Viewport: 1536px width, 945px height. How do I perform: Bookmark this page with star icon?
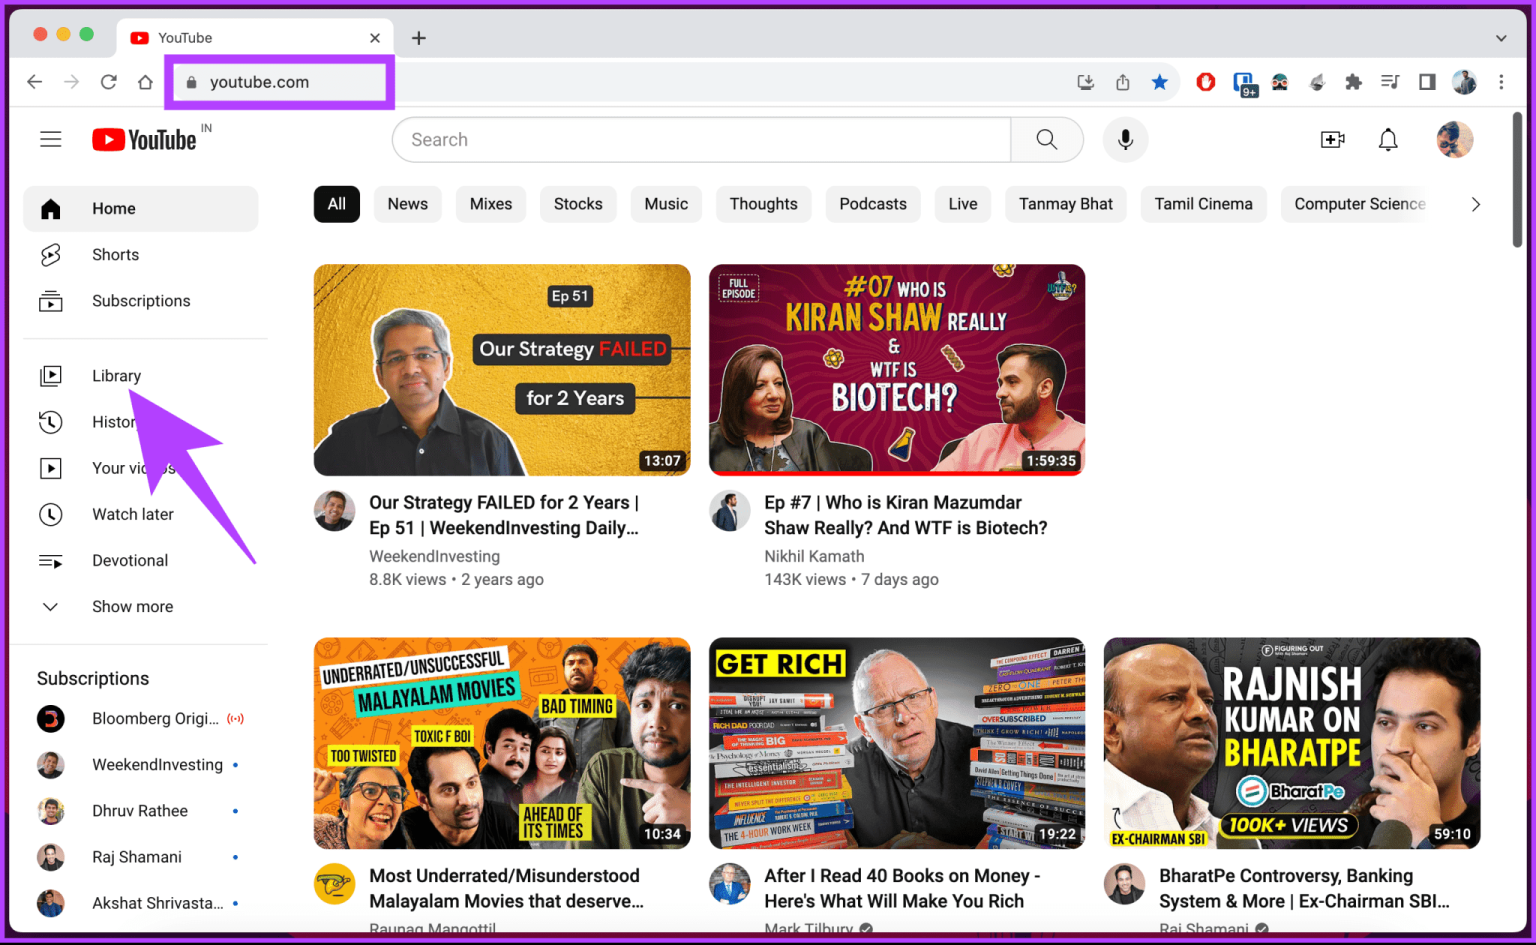click(x=1160, y=82)
